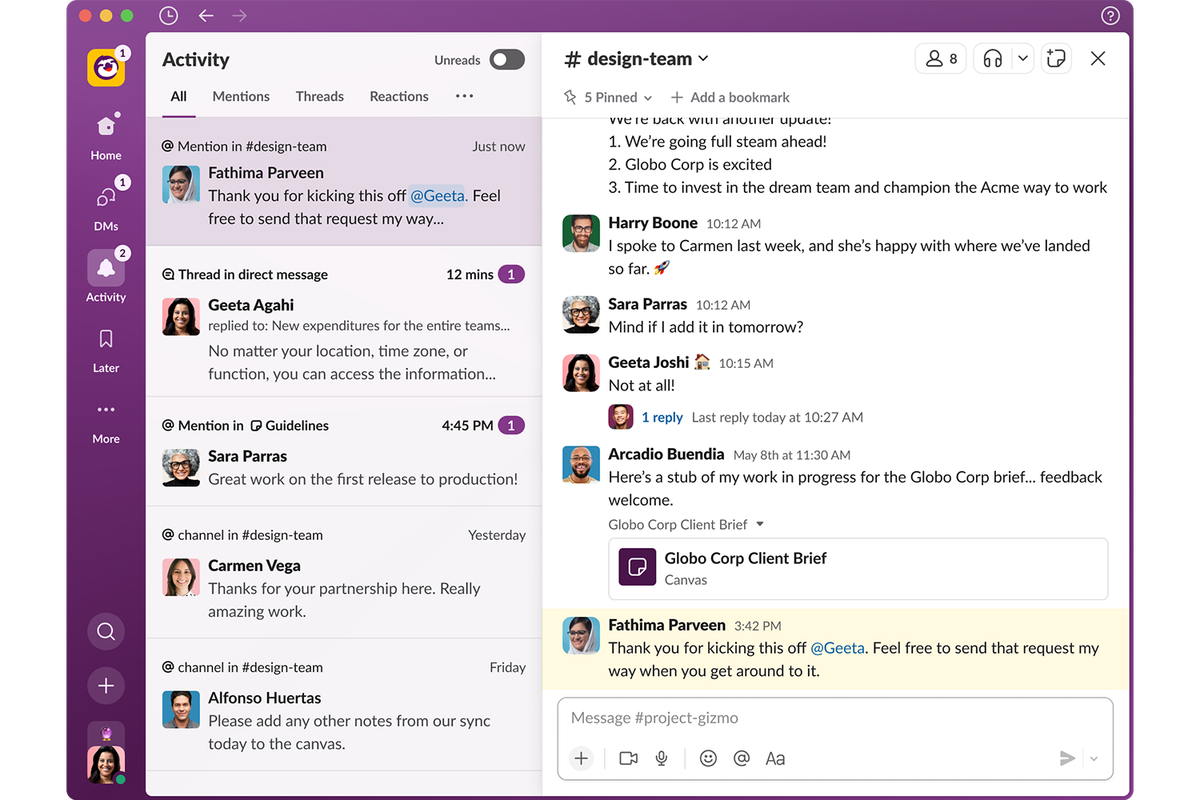Switch to the Threads tab
The image size is (1200, 800).
319,96
